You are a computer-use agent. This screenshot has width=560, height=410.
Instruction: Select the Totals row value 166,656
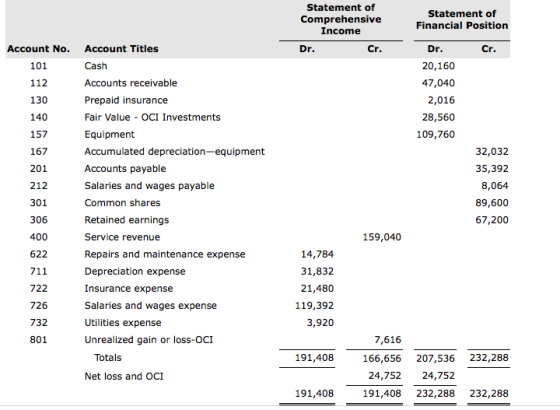382,359
